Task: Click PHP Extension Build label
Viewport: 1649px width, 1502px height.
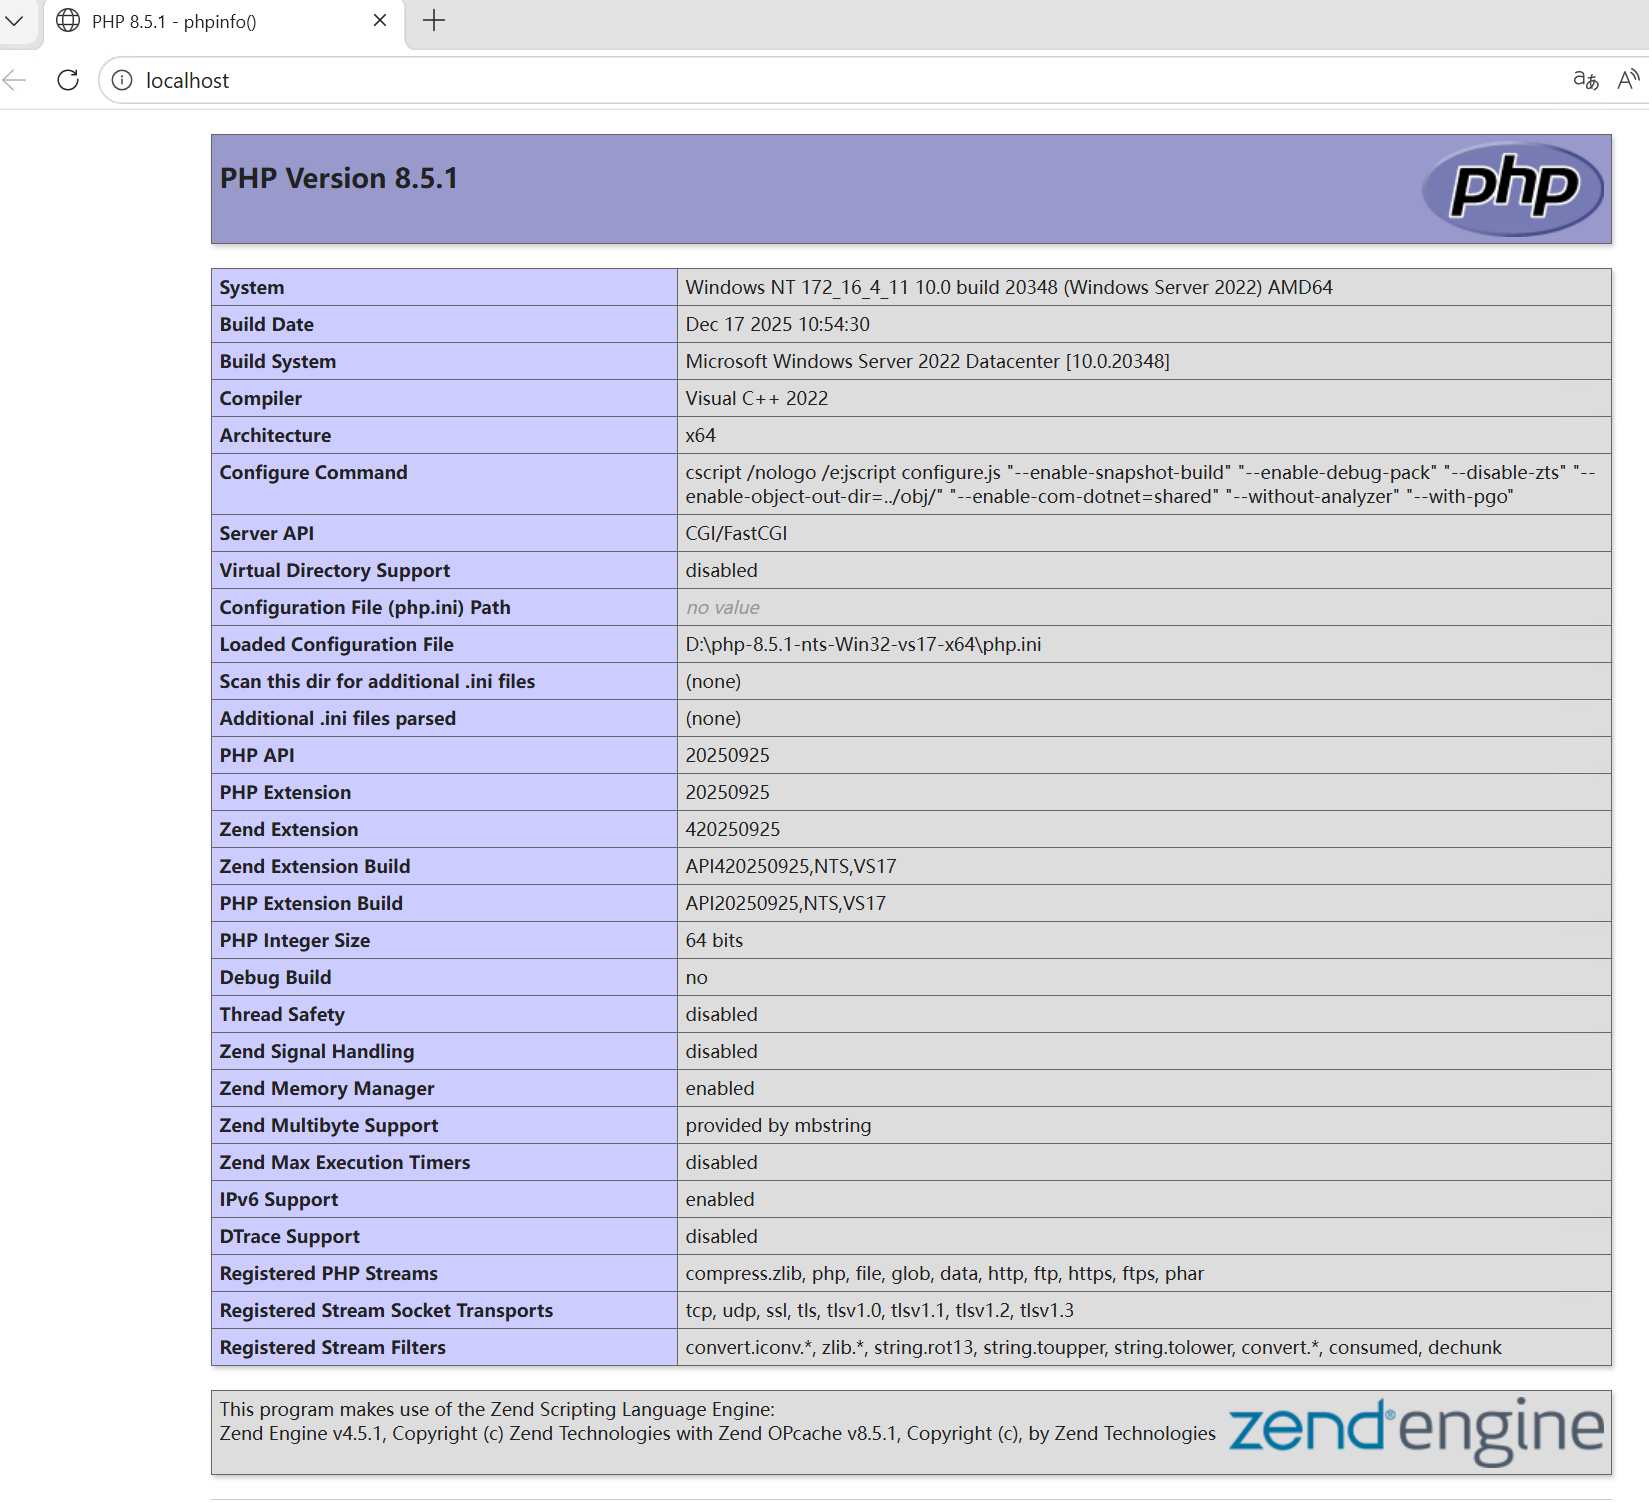Action: [312, 904]
